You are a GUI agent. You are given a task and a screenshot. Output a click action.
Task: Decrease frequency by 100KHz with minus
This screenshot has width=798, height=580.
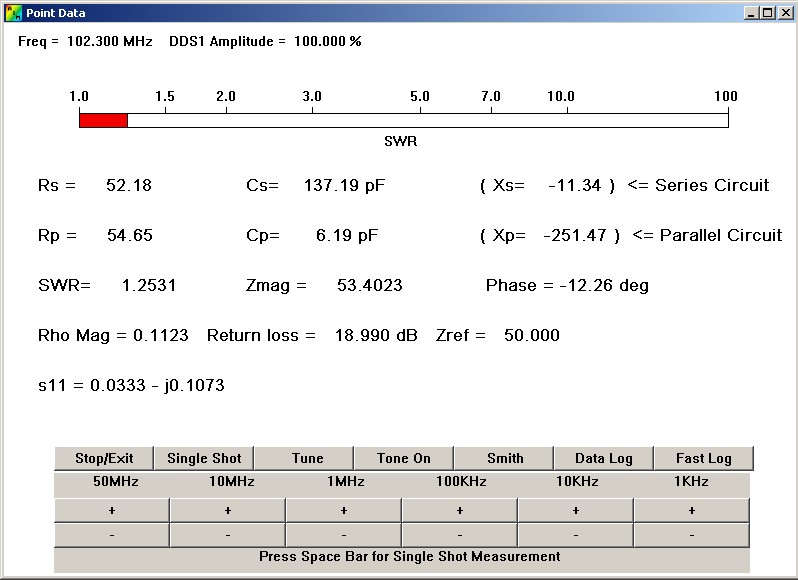pyautogui.click(x=459, y=535)
